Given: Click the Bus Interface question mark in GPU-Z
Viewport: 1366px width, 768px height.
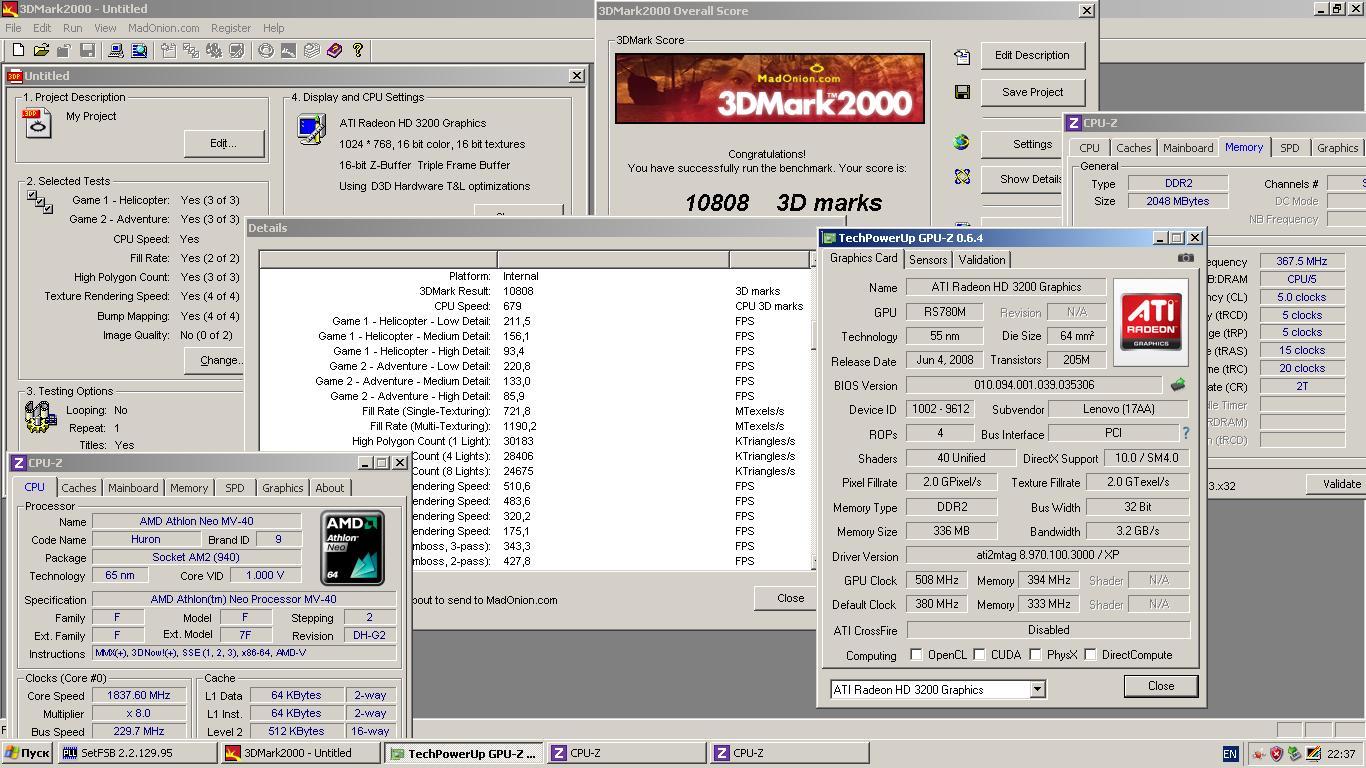Looking at the screenshot, I should 1186,434.
